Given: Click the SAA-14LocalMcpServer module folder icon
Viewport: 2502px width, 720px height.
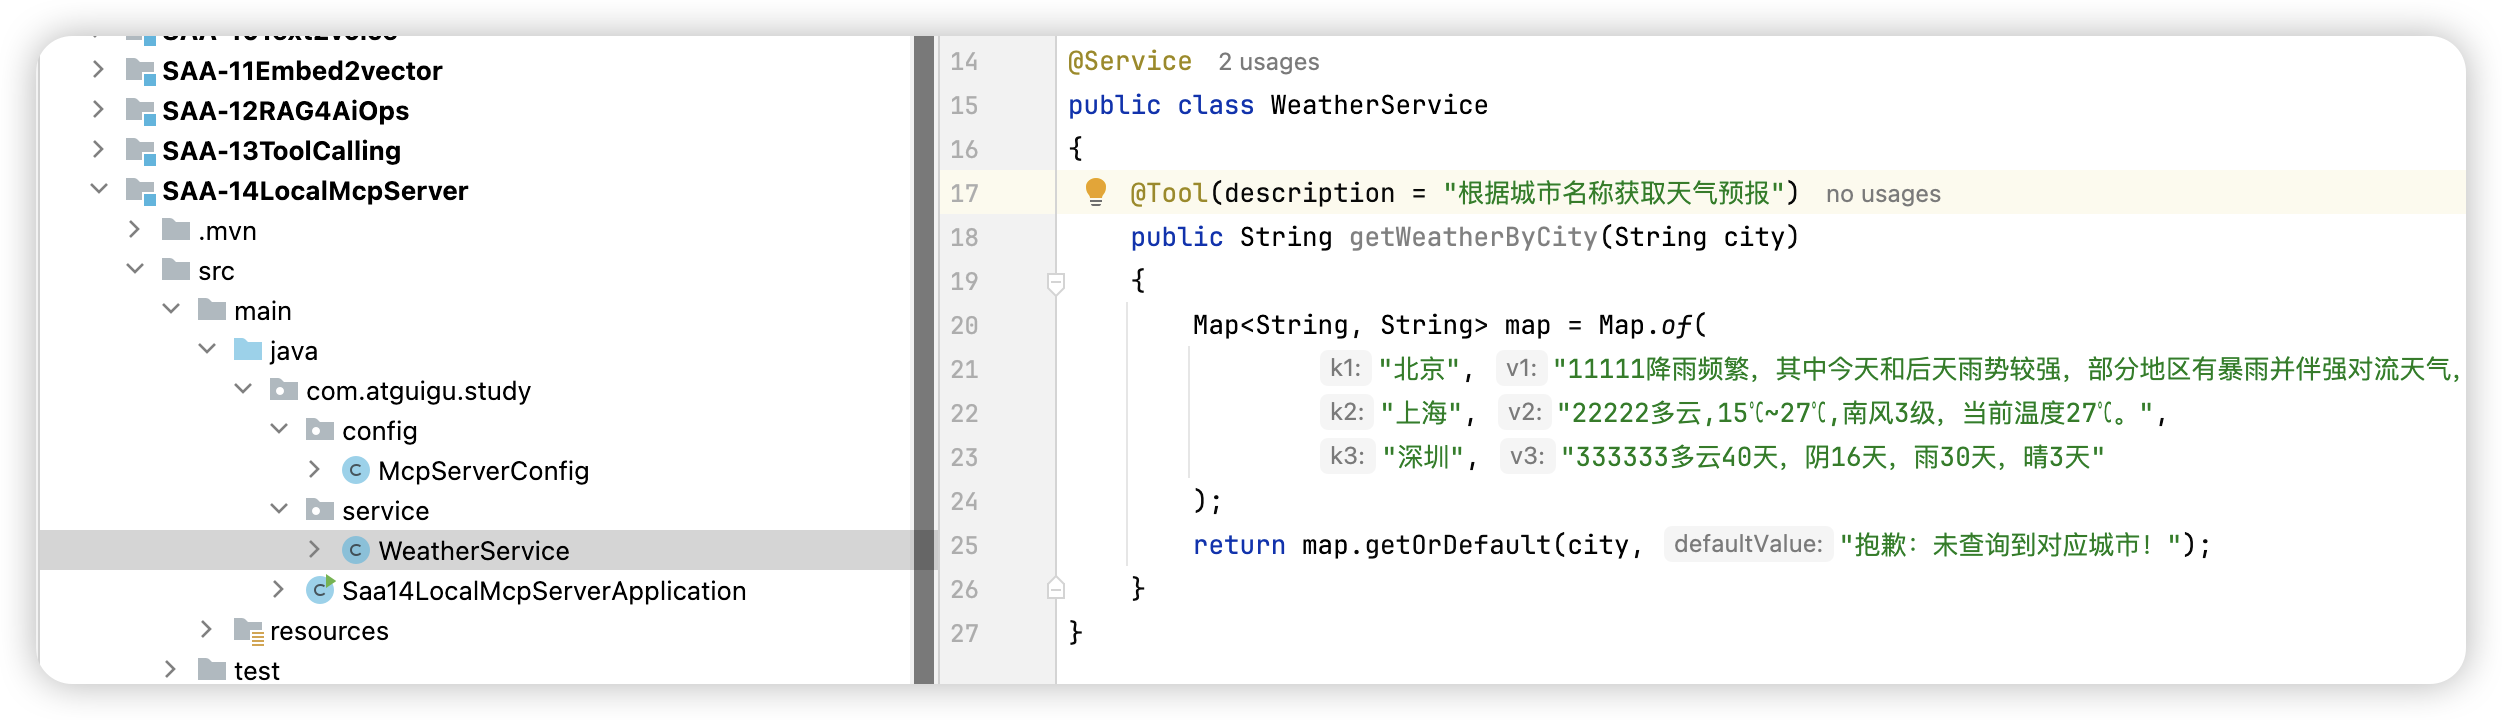Looking at the screenshot, I should (x=140, y=190).
